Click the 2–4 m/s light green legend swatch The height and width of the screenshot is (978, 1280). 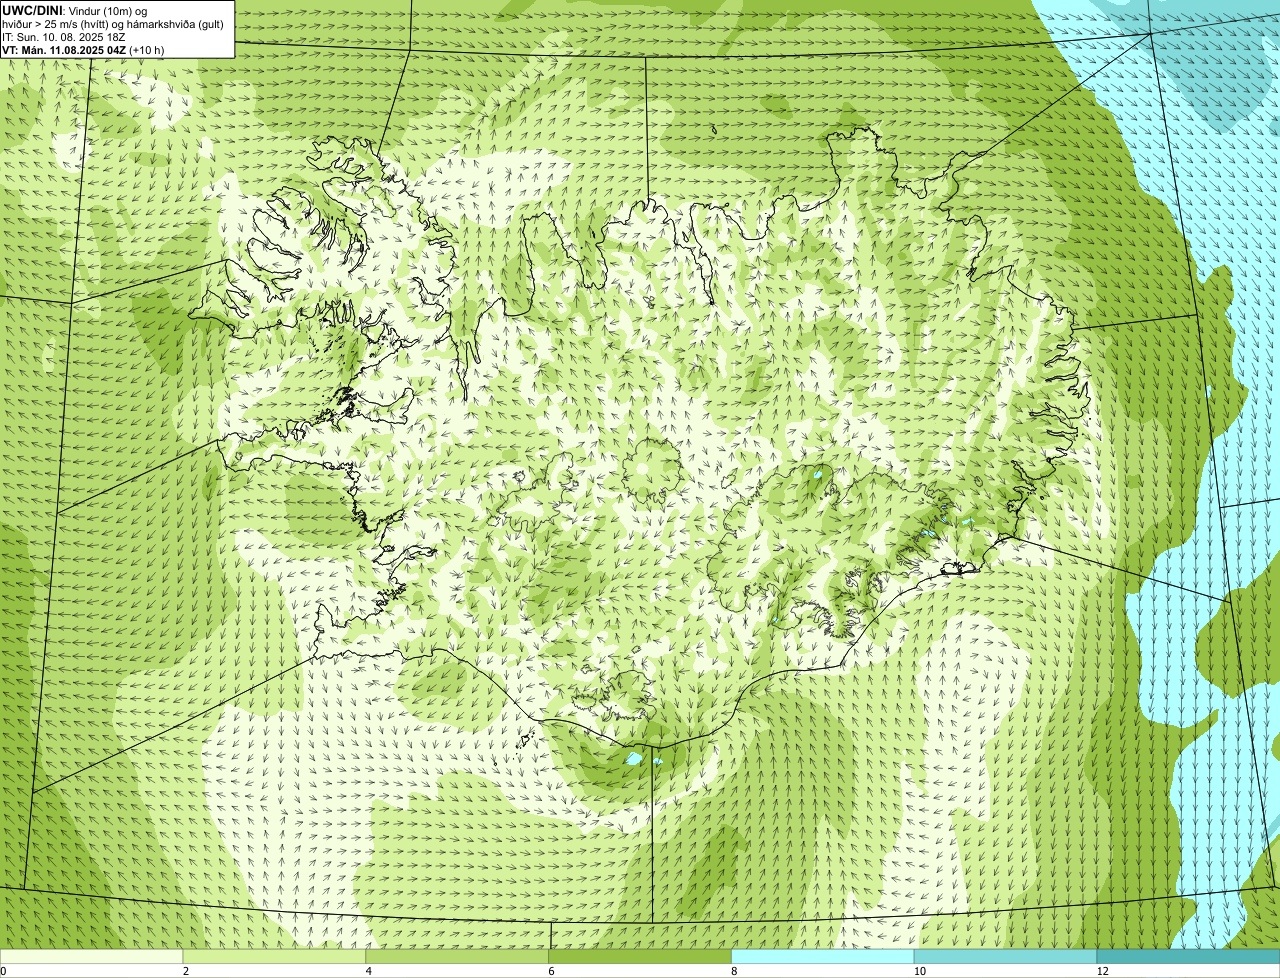point(275,956)
